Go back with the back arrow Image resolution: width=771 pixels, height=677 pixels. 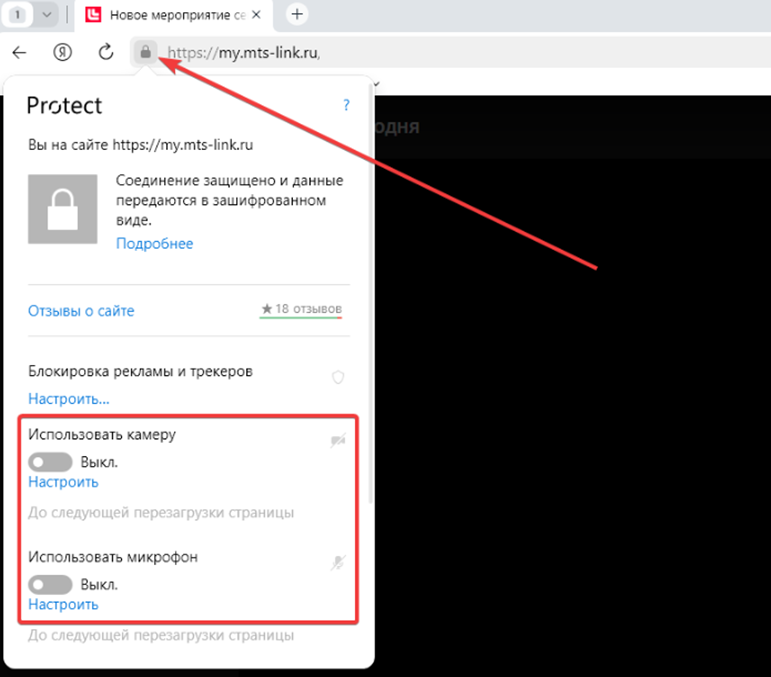coord(19,52)
